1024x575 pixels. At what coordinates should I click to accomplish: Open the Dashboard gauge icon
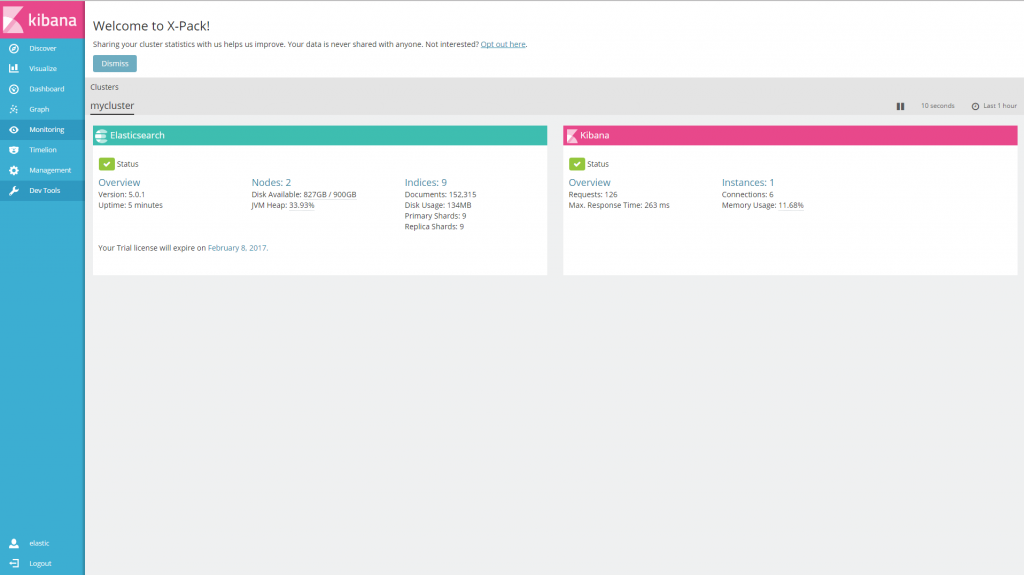pos(14,89)
